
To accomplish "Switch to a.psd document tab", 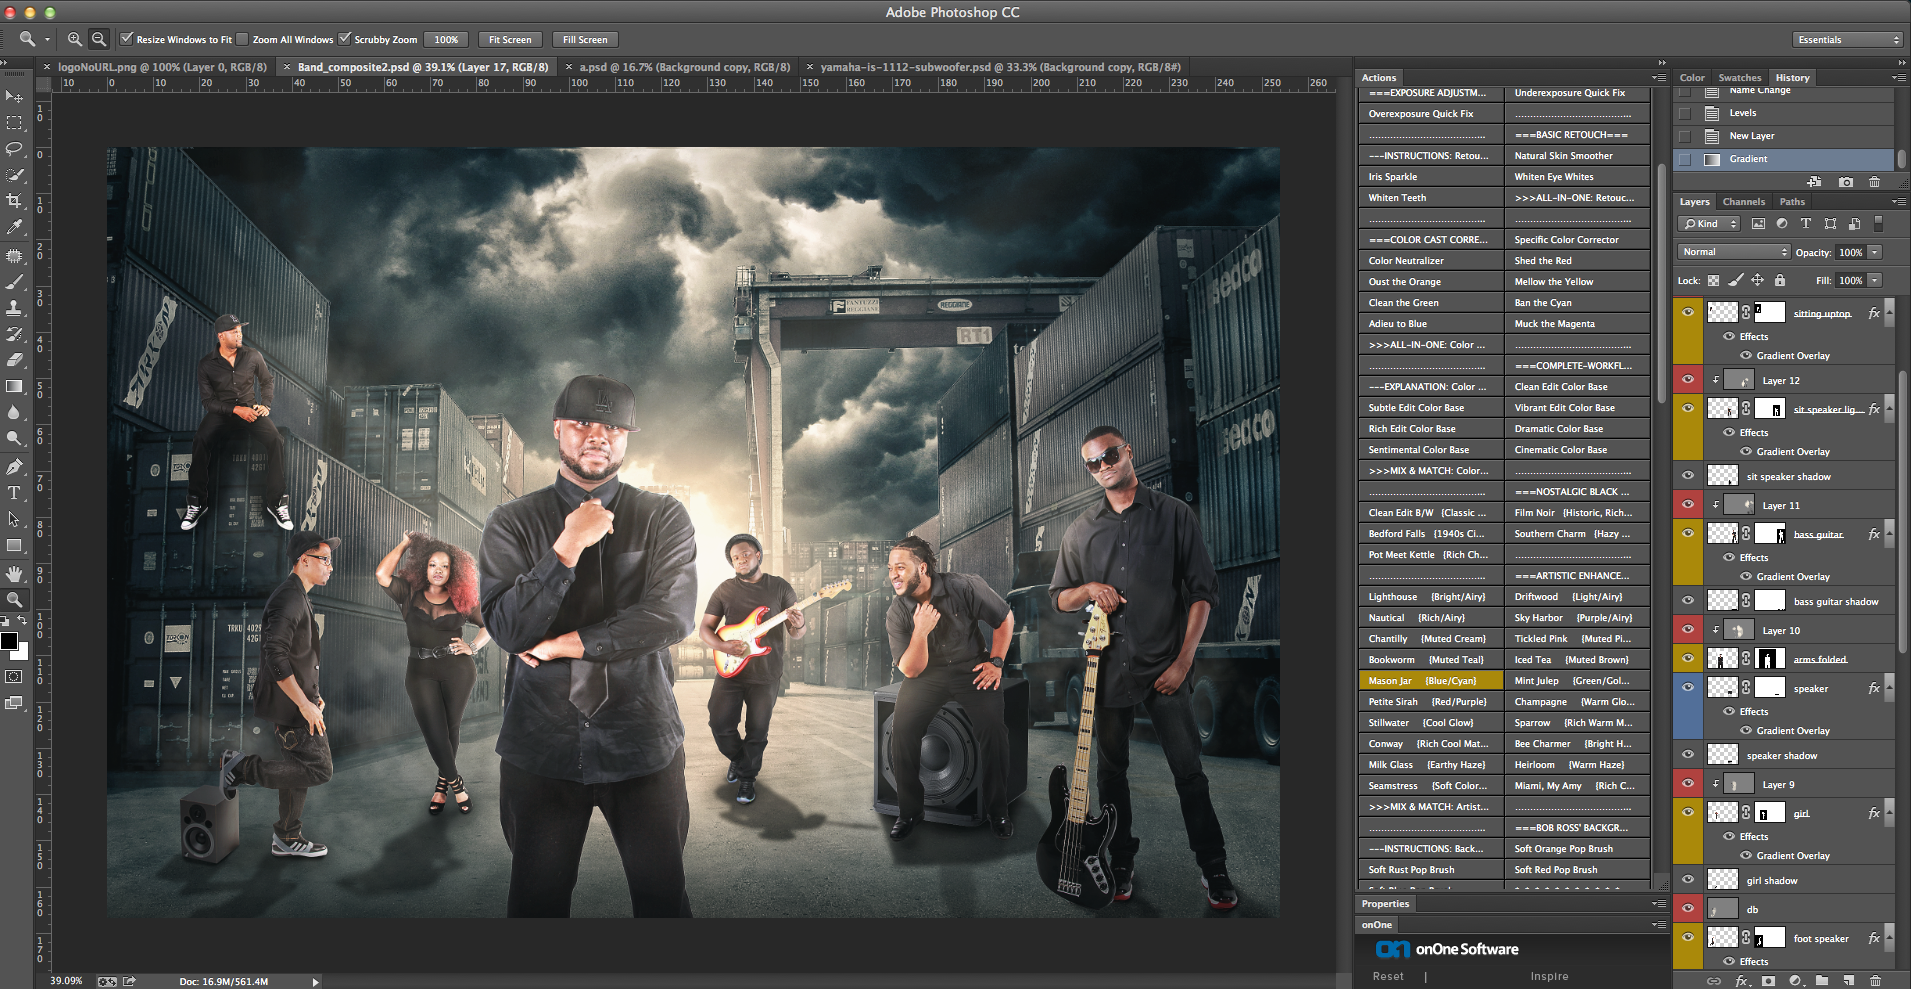I will point(685,67).
